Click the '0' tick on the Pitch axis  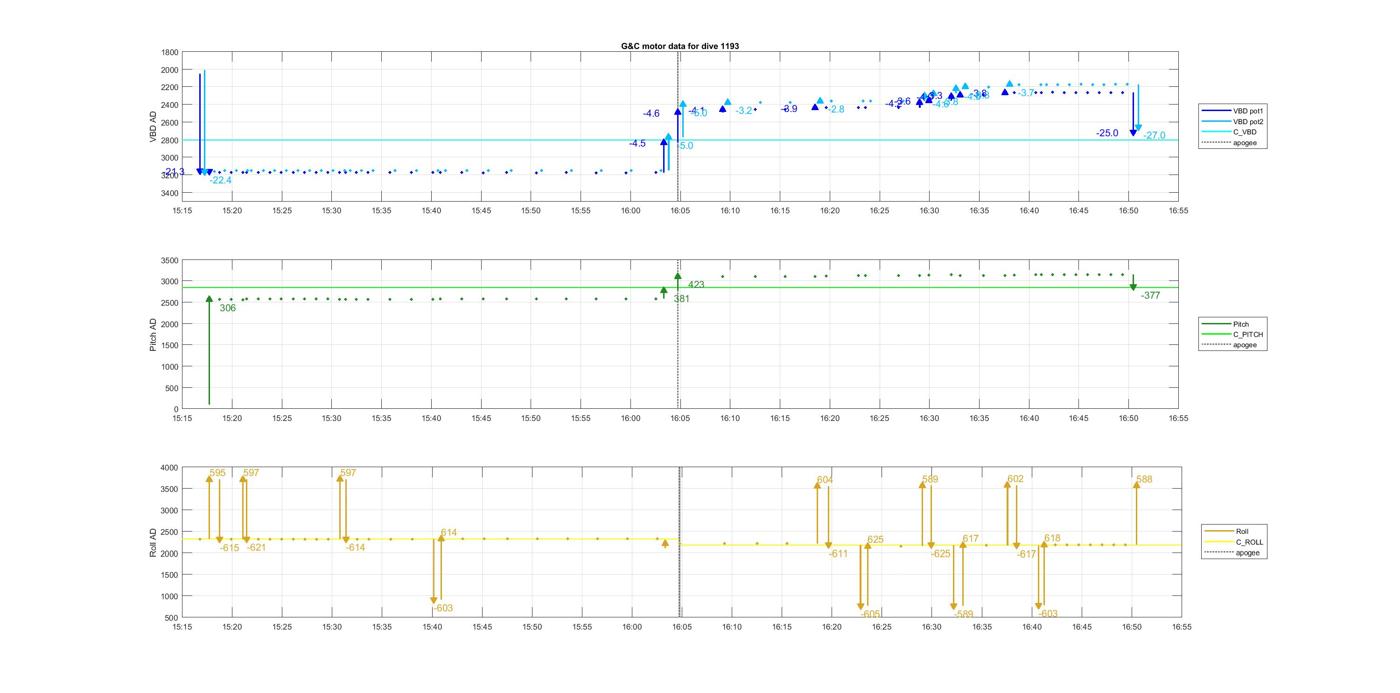pyautogui.click(x=176, y=409)
